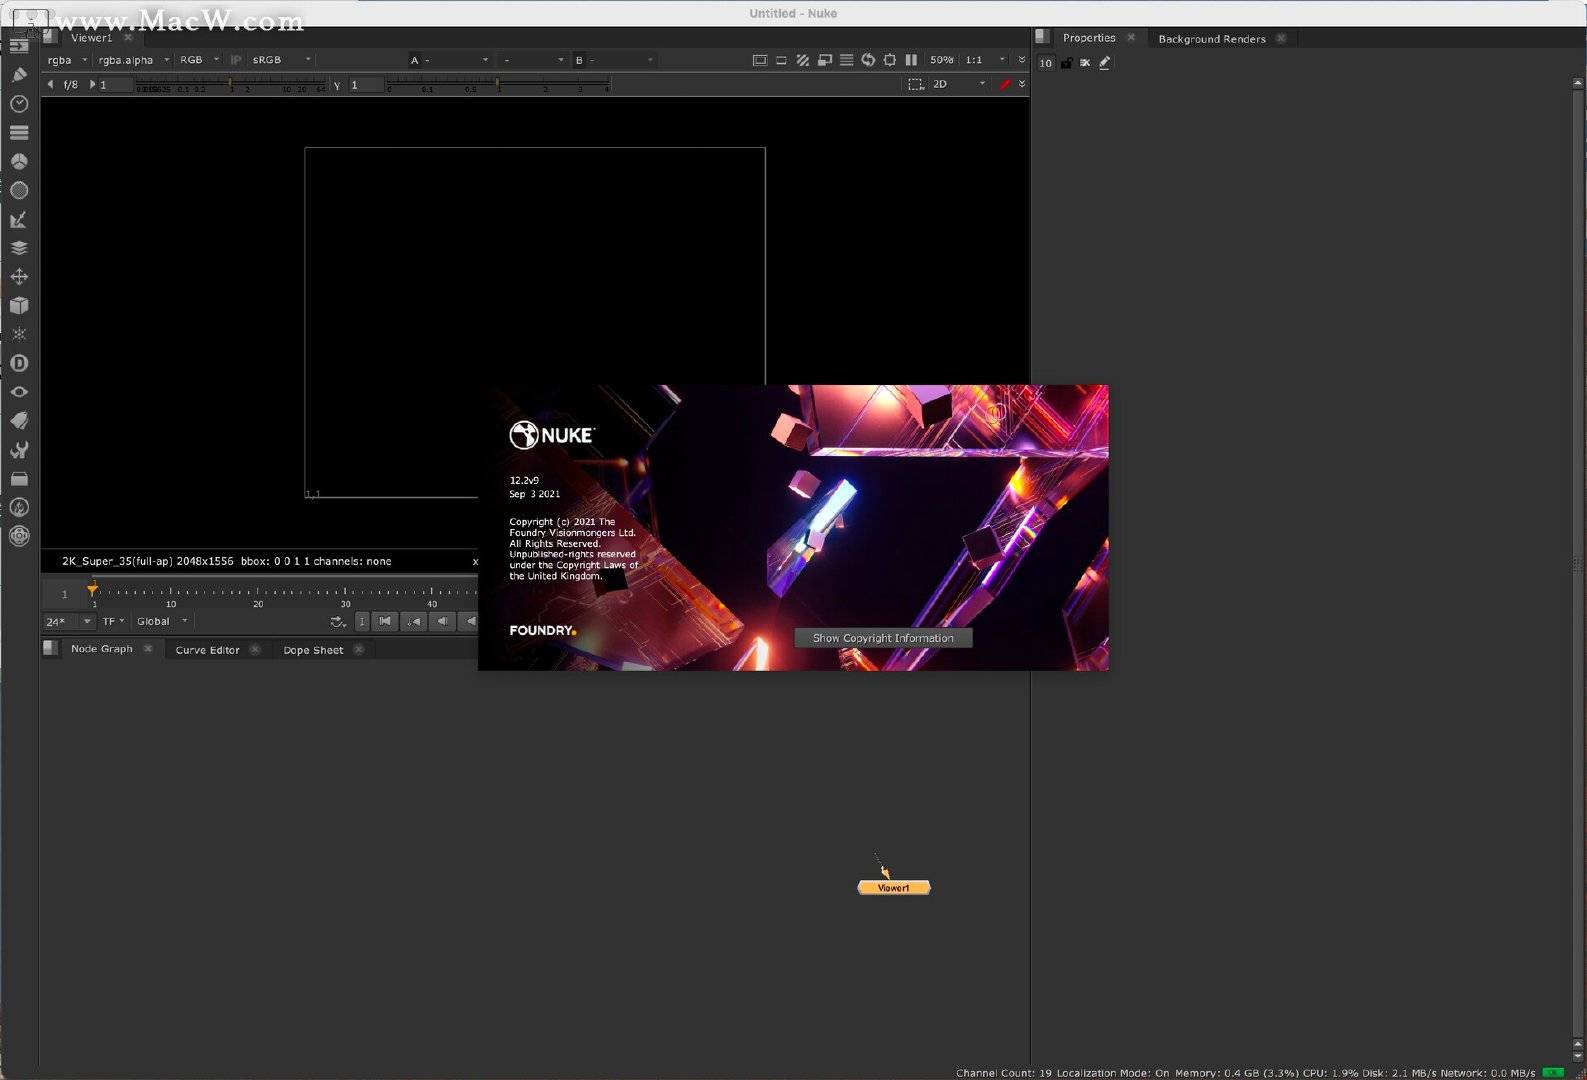Open the Color nodes menu
Viewport: 1587px width, 1080px height.
[x=19, y=161]
